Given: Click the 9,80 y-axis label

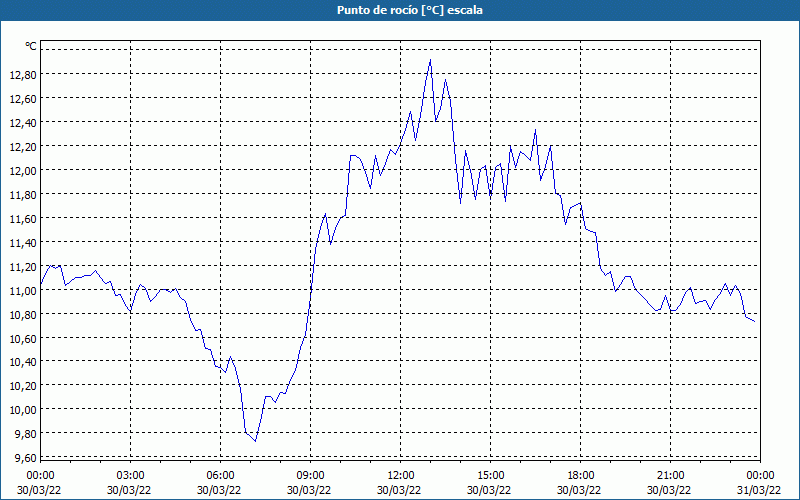Looking at the screenshot, I should (26, 434).
